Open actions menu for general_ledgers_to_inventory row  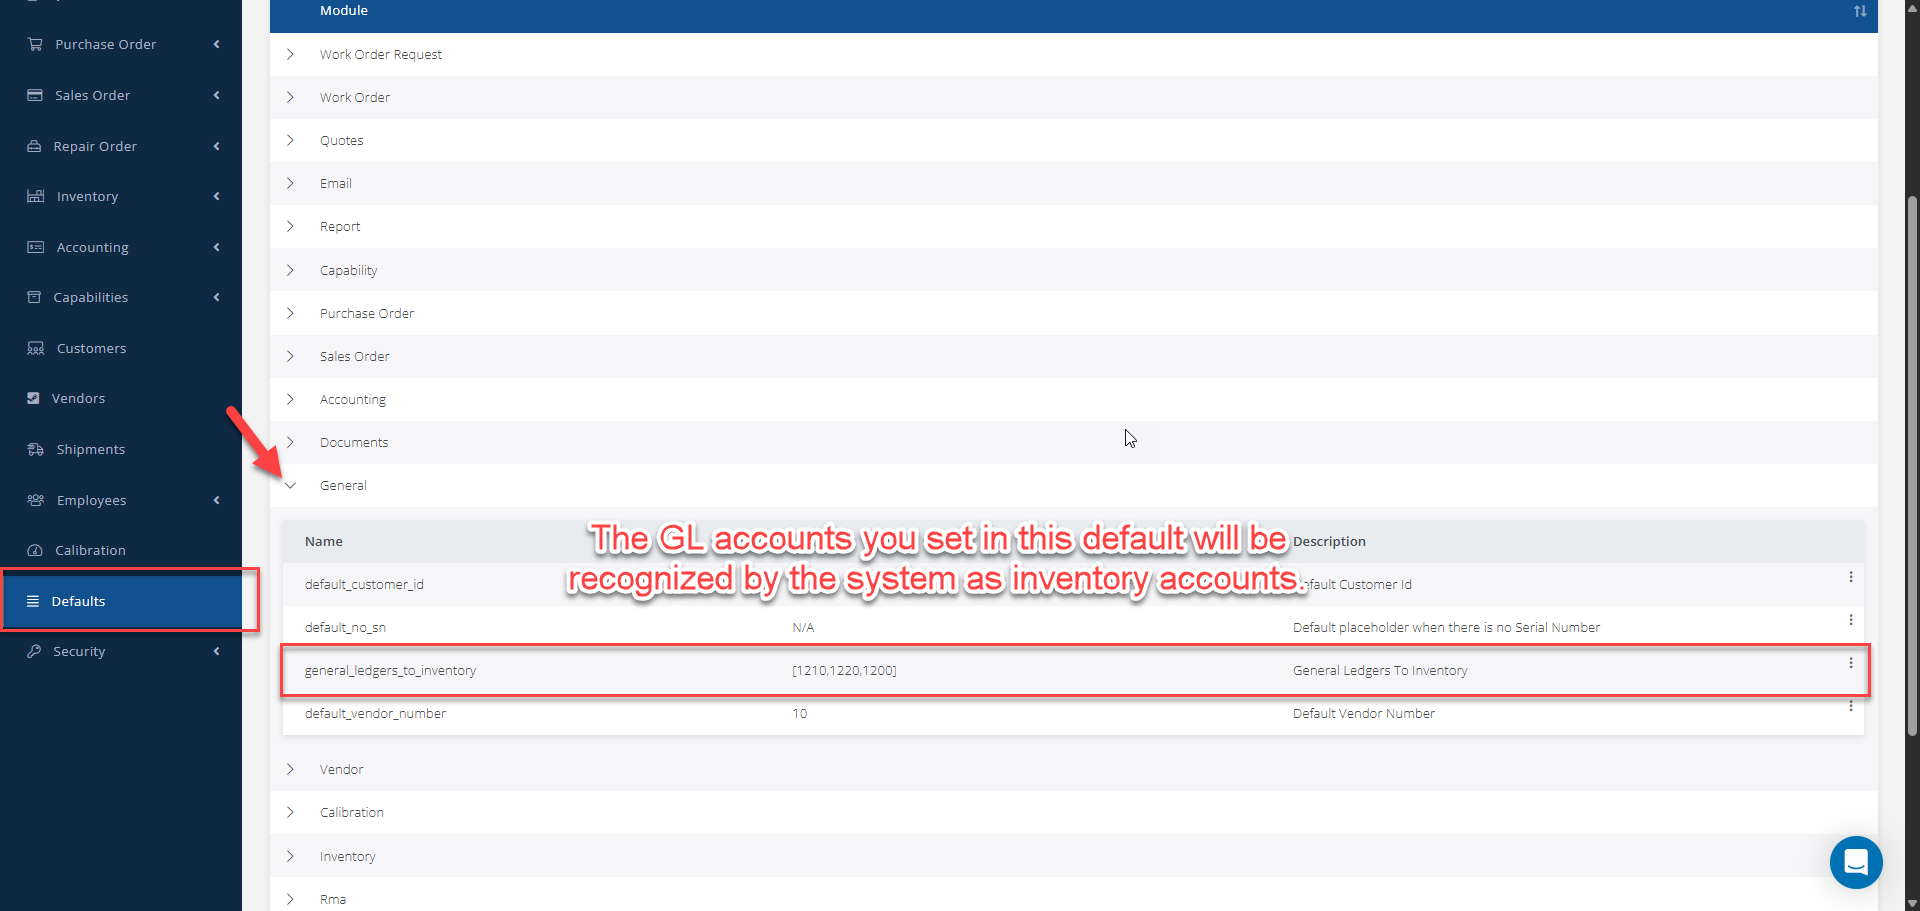pos(1850,663)
